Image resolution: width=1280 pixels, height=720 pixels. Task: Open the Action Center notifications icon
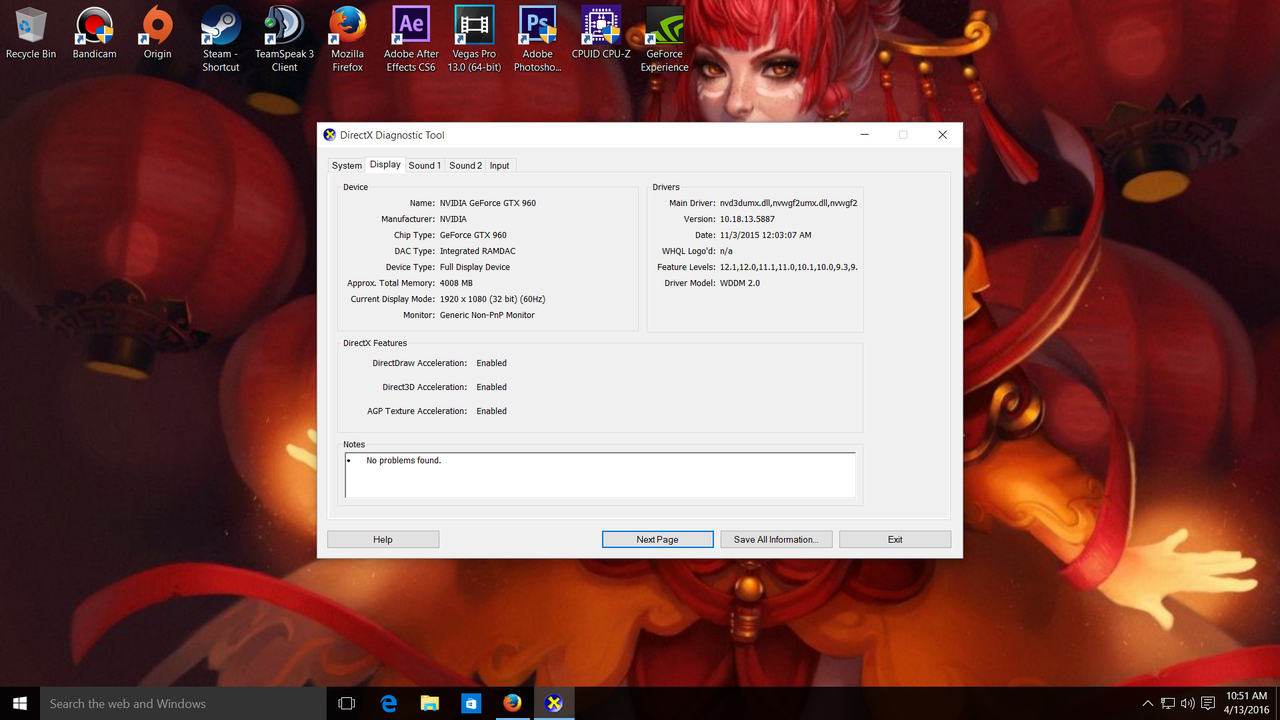(x=1208, y=703)
